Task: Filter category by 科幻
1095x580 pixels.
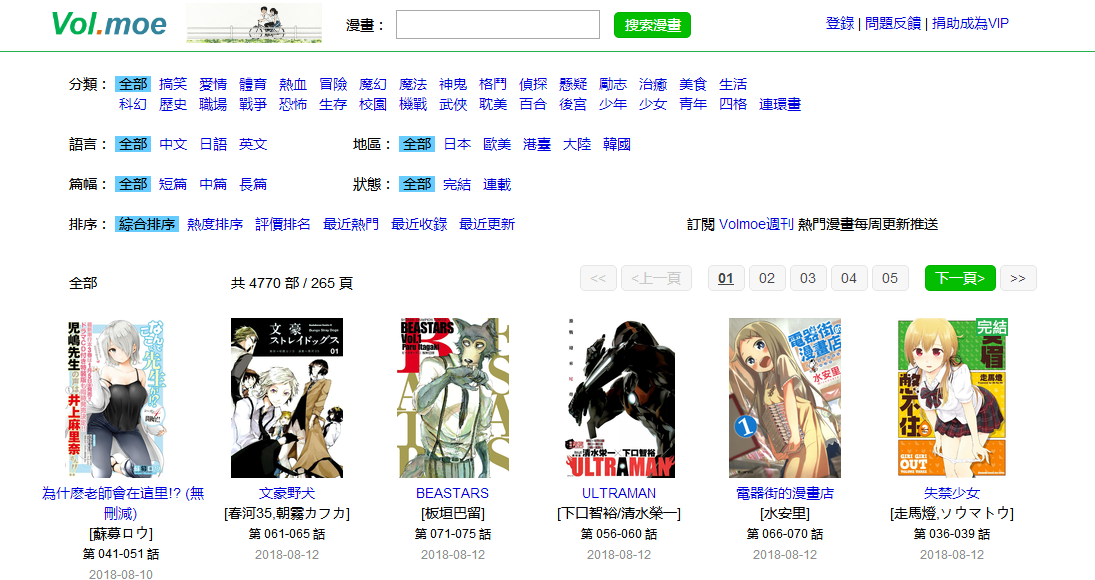Action: pyautogui.click(x=133, y=104)
